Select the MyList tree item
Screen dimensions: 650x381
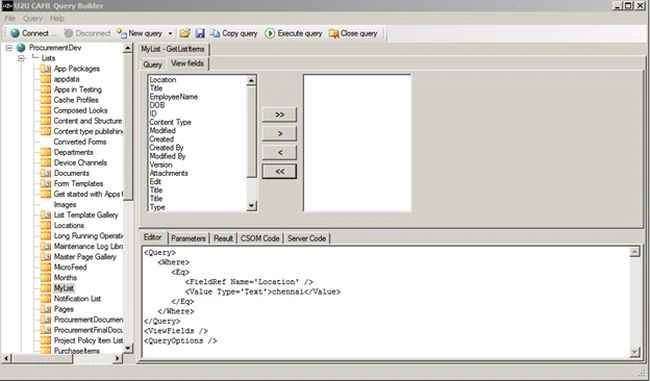64,288
